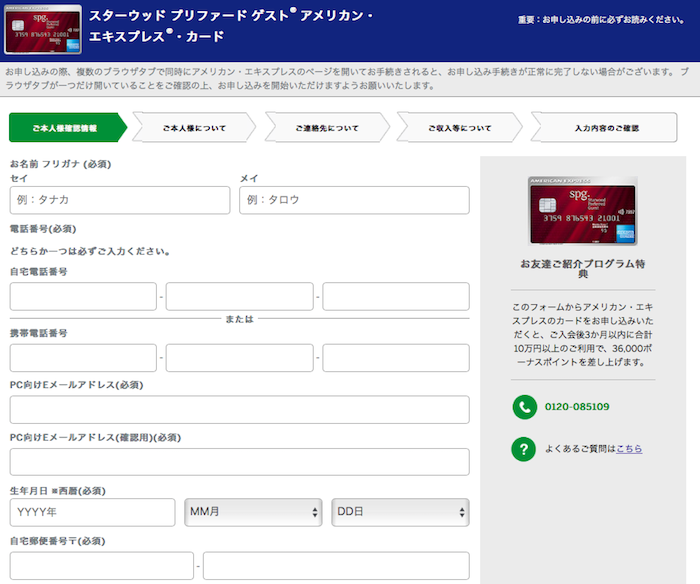Click the green phone icon

(x=525, y=407)
